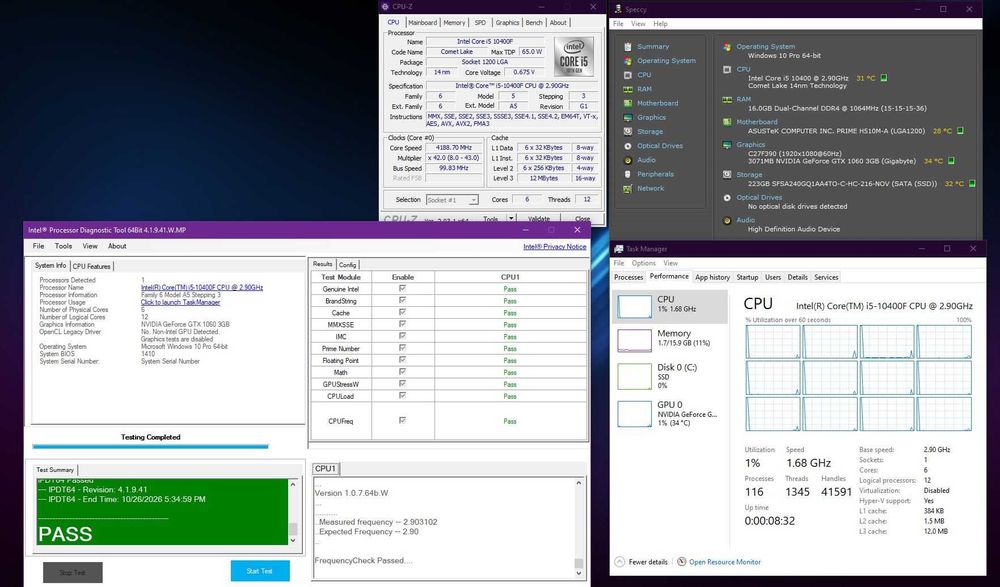Toggle Floating Point test checkbox

(x=402, y=360)
